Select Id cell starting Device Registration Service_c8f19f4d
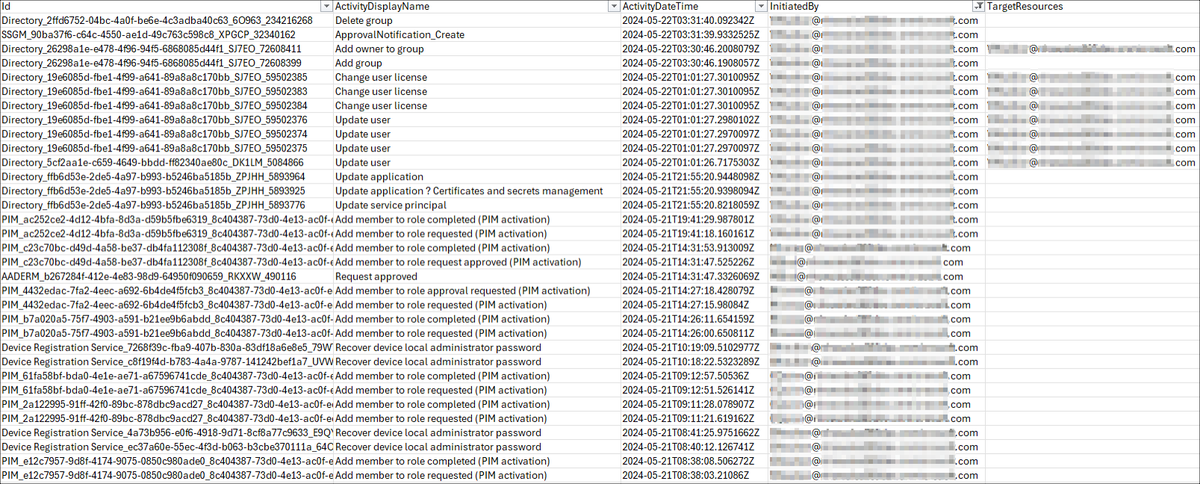1200x484 pixels. pos(166,361)
